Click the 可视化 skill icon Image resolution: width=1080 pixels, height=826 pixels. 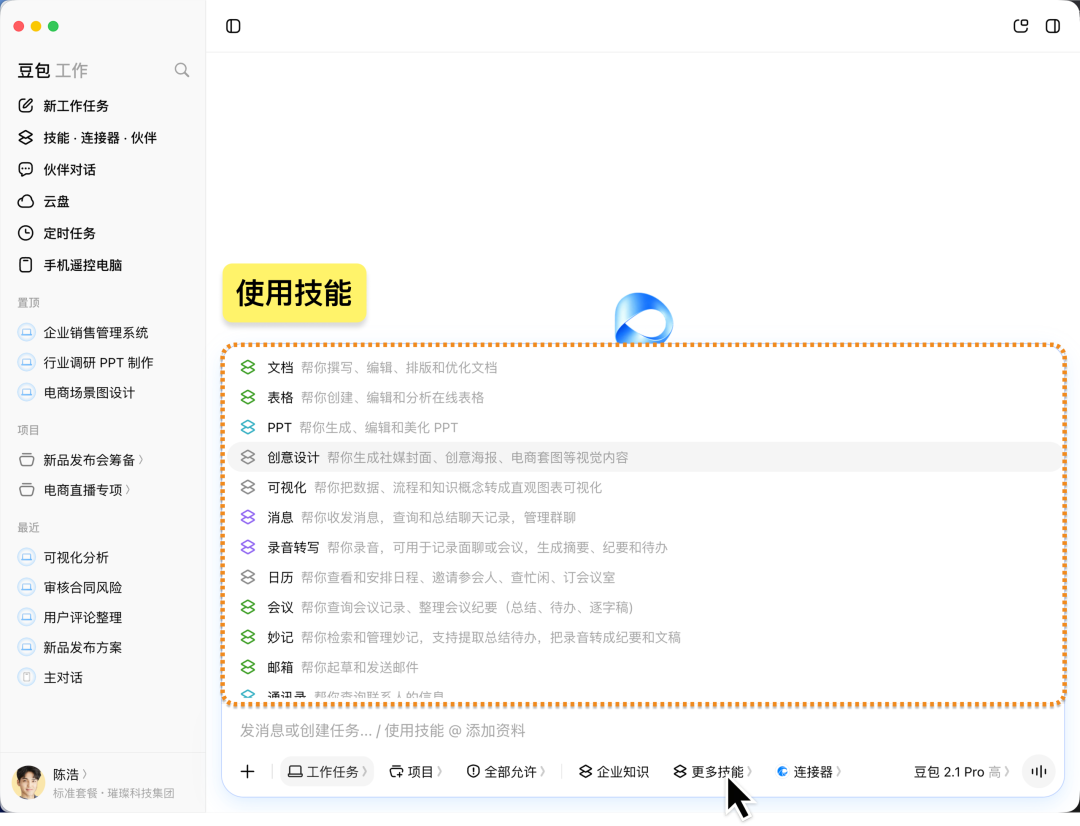(248, 487)
